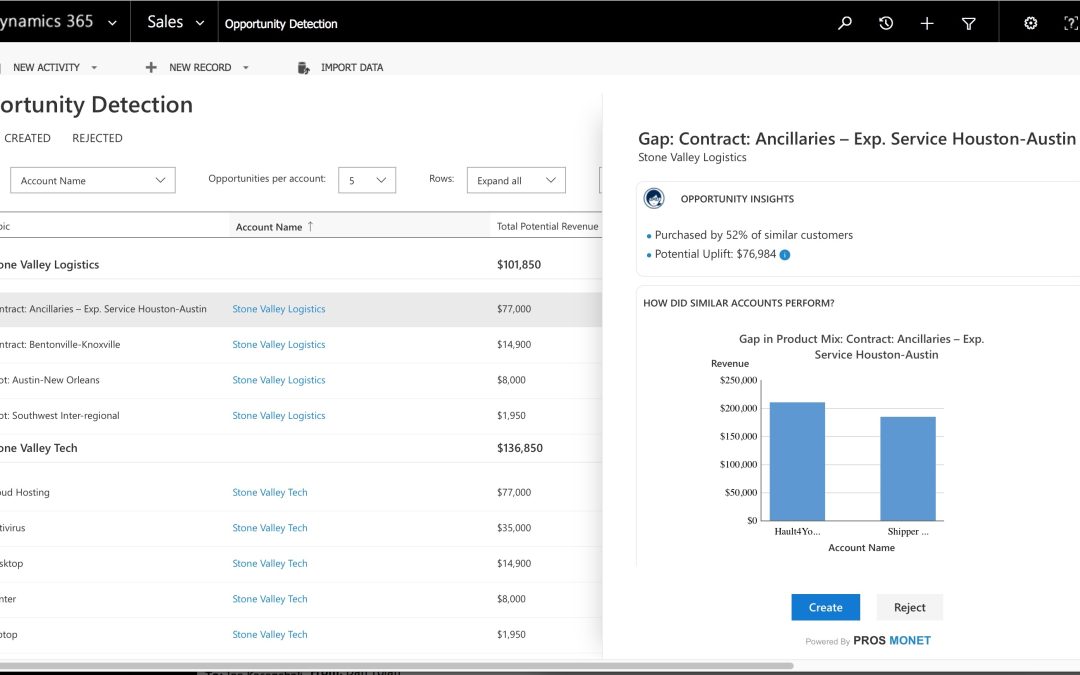This screenshot has width=1080, height=675.
Task: Open the Account Name filter dropdown
Action: pyautogui.click(x=93, y=180)
